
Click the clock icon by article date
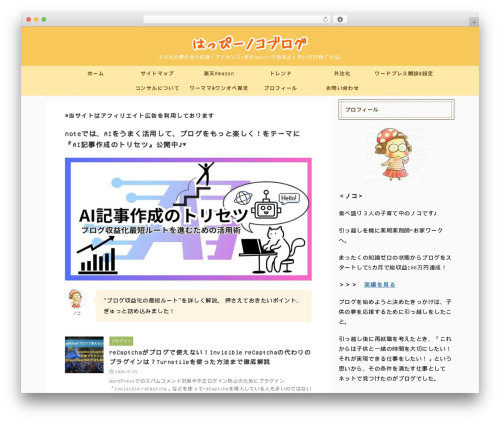[111, 371]
